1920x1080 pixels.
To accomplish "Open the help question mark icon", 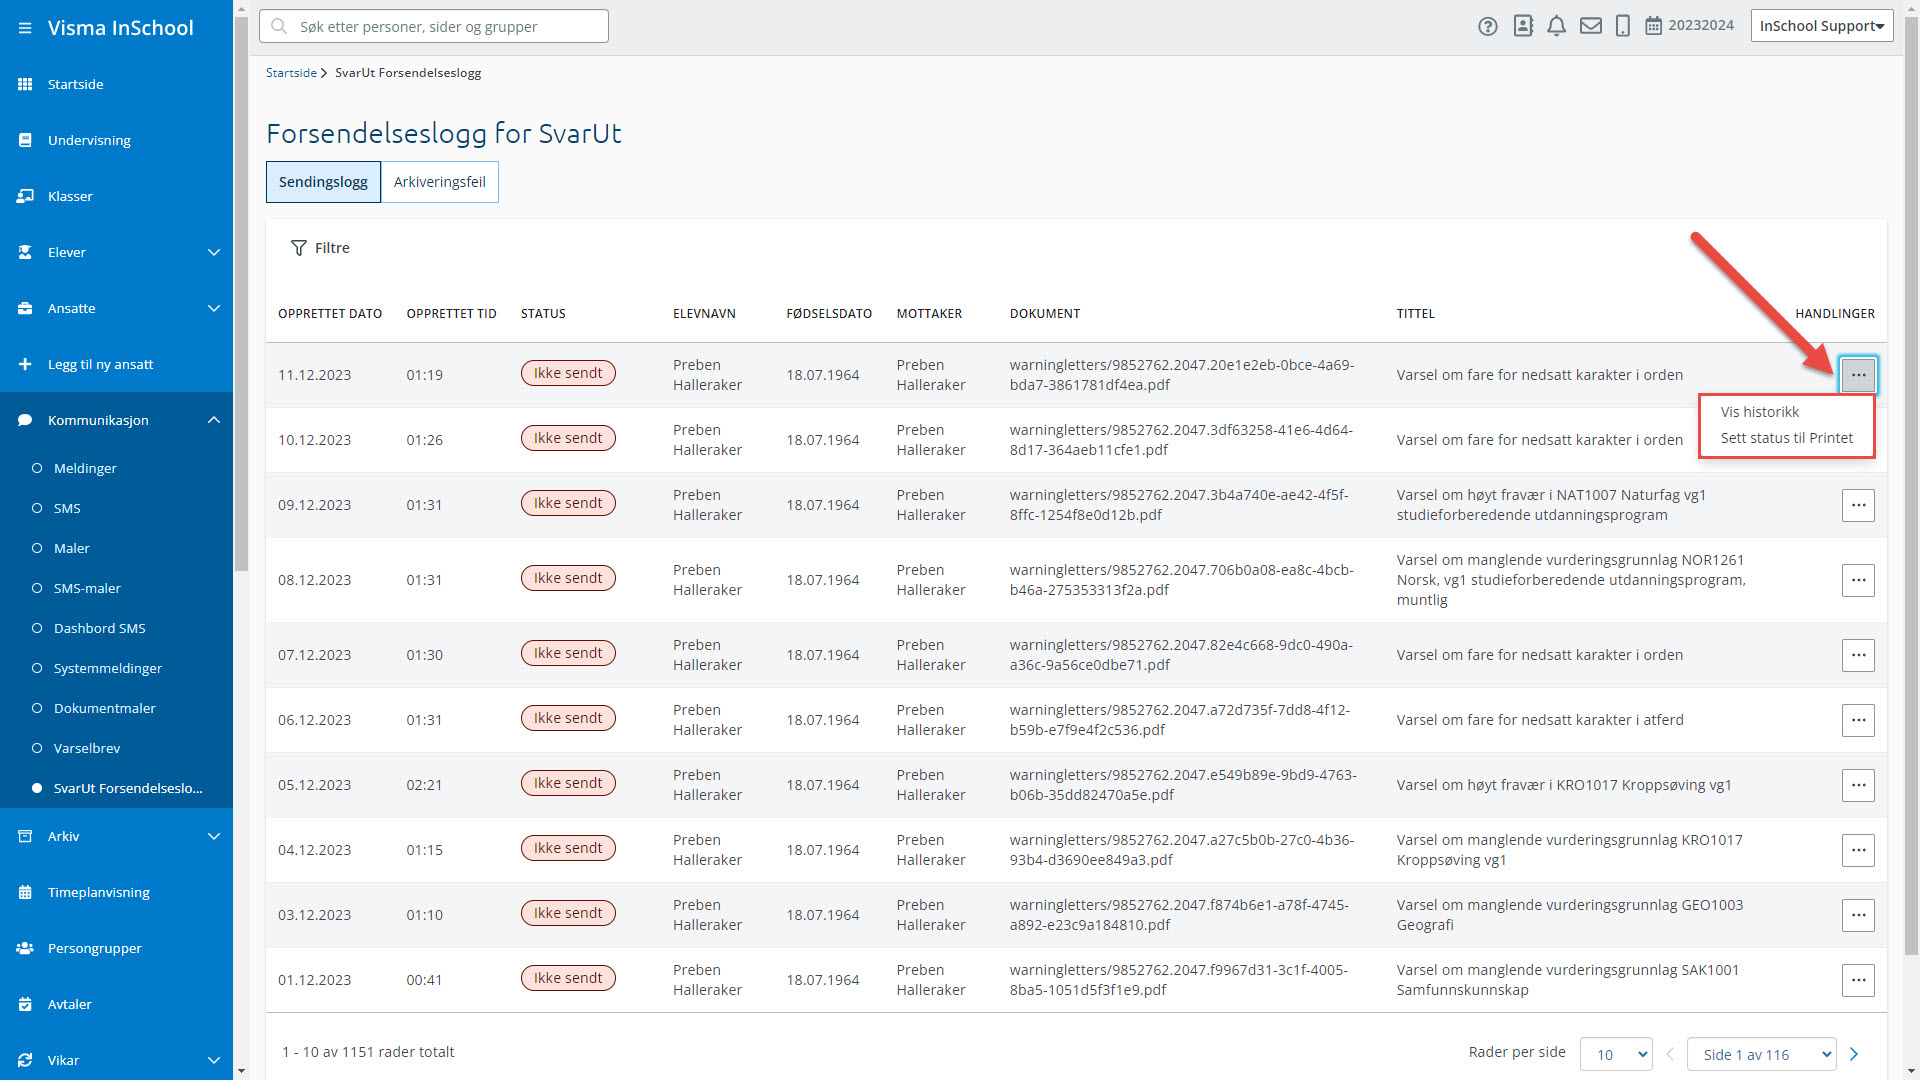I will (1488, 26).
